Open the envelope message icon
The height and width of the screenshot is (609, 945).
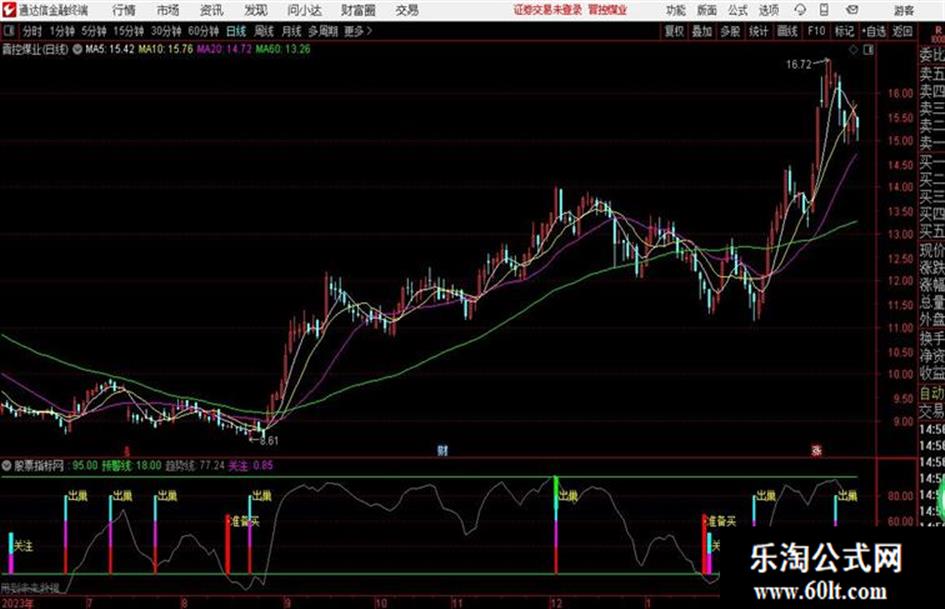coord(852,10)
